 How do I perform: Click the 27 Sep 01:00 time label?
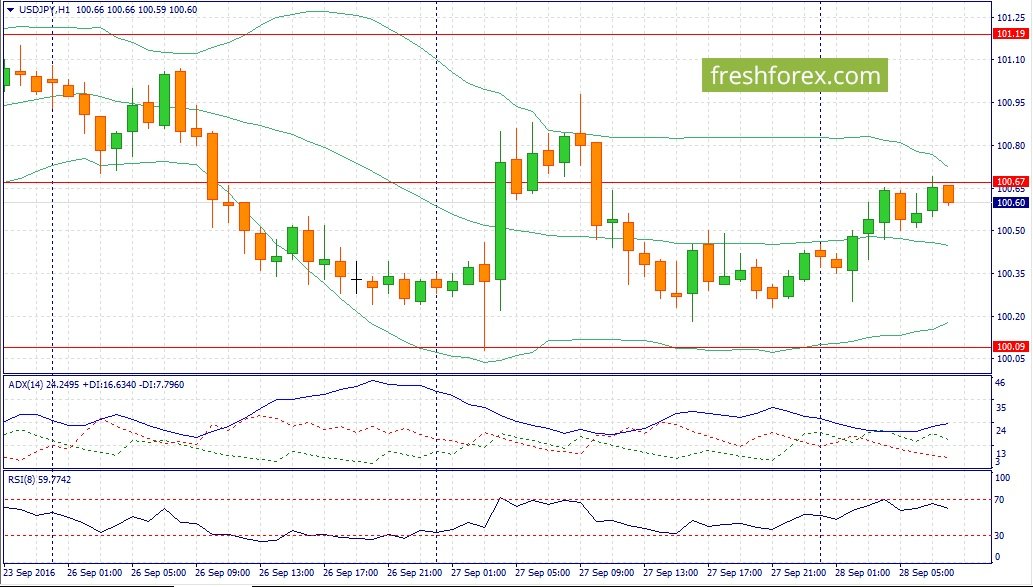click(479, 573)
